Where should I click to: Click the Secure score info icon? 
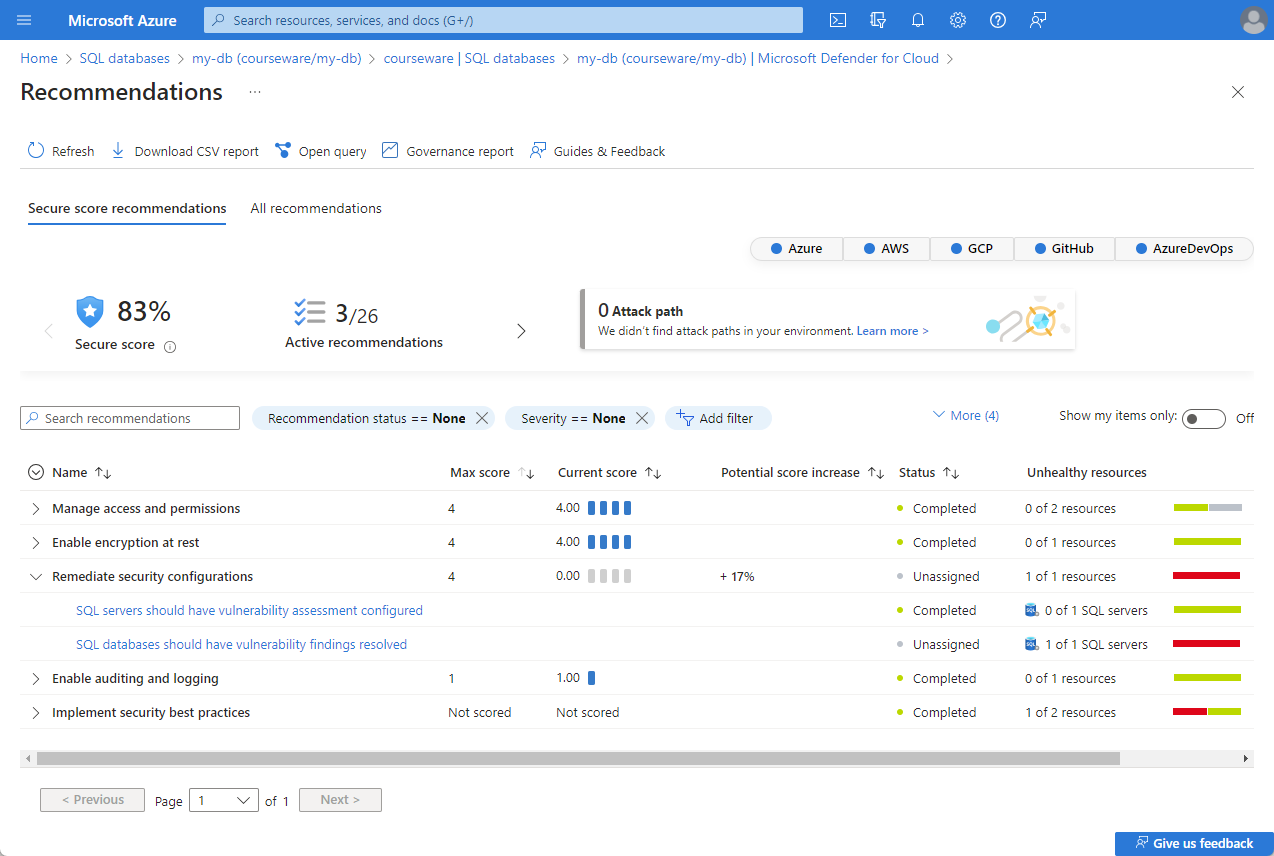(170, 347)
